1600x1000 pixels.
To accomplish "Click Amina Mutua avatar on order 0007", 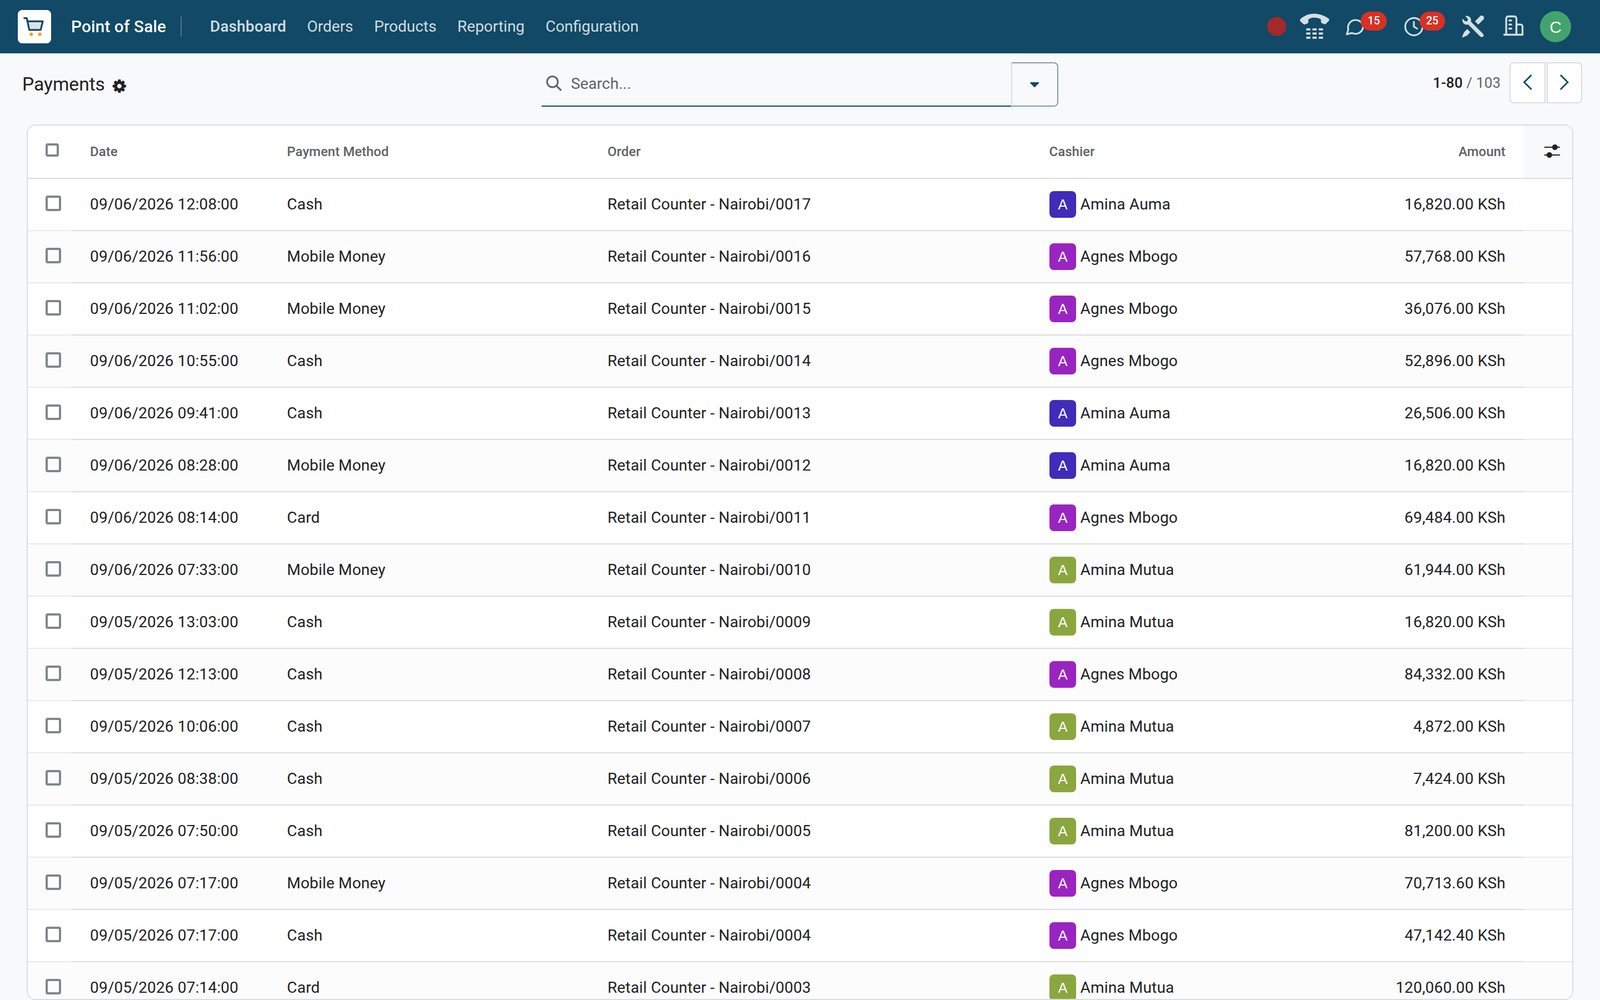I will click(x=1062, y=726).
